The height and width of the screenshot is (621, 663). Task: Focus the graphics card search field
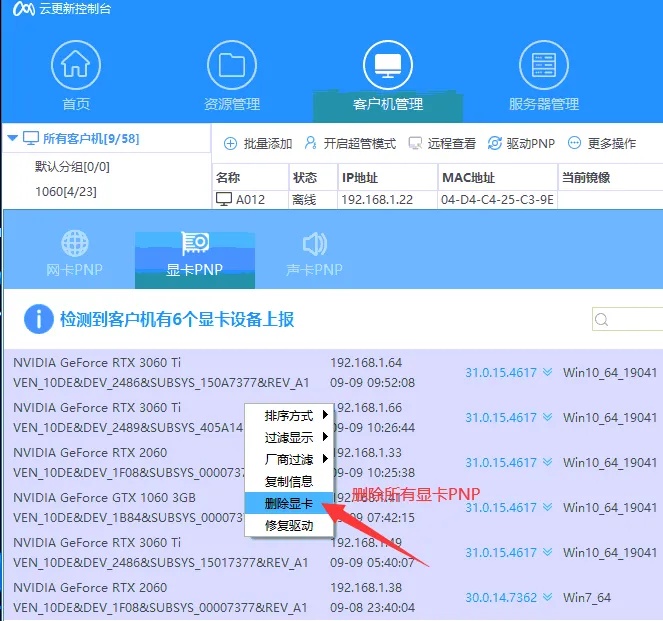click(628, 320)
